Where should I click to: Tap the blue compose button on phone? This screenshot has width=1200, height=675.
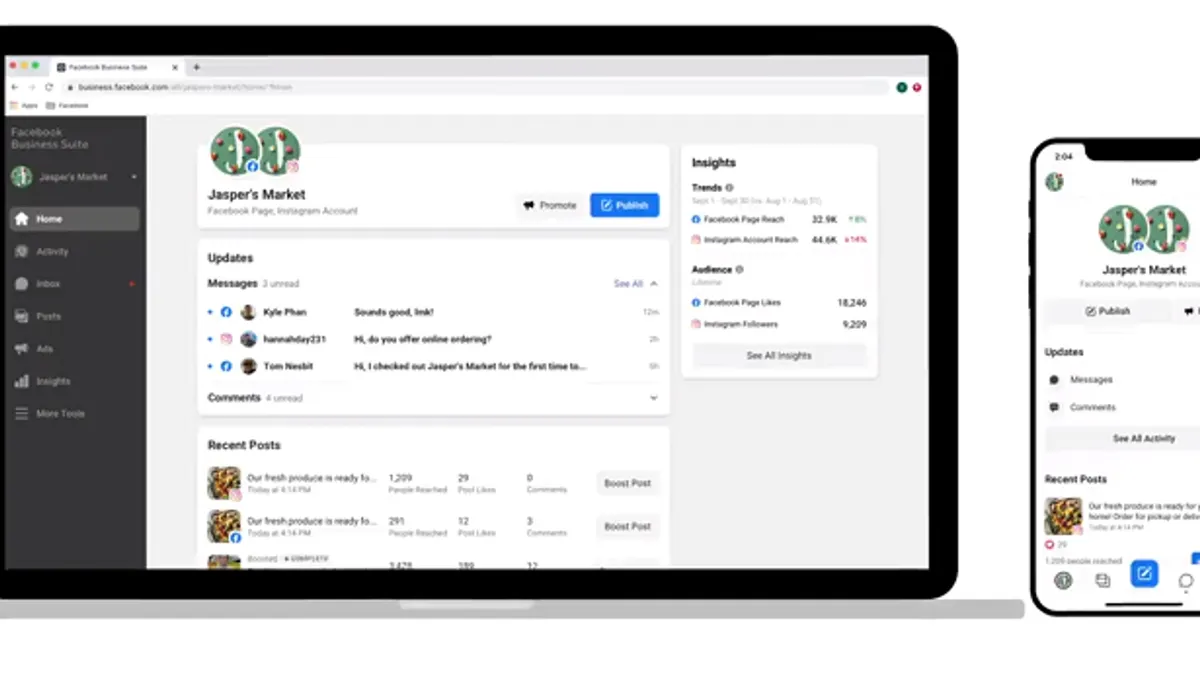[1144, 574]
